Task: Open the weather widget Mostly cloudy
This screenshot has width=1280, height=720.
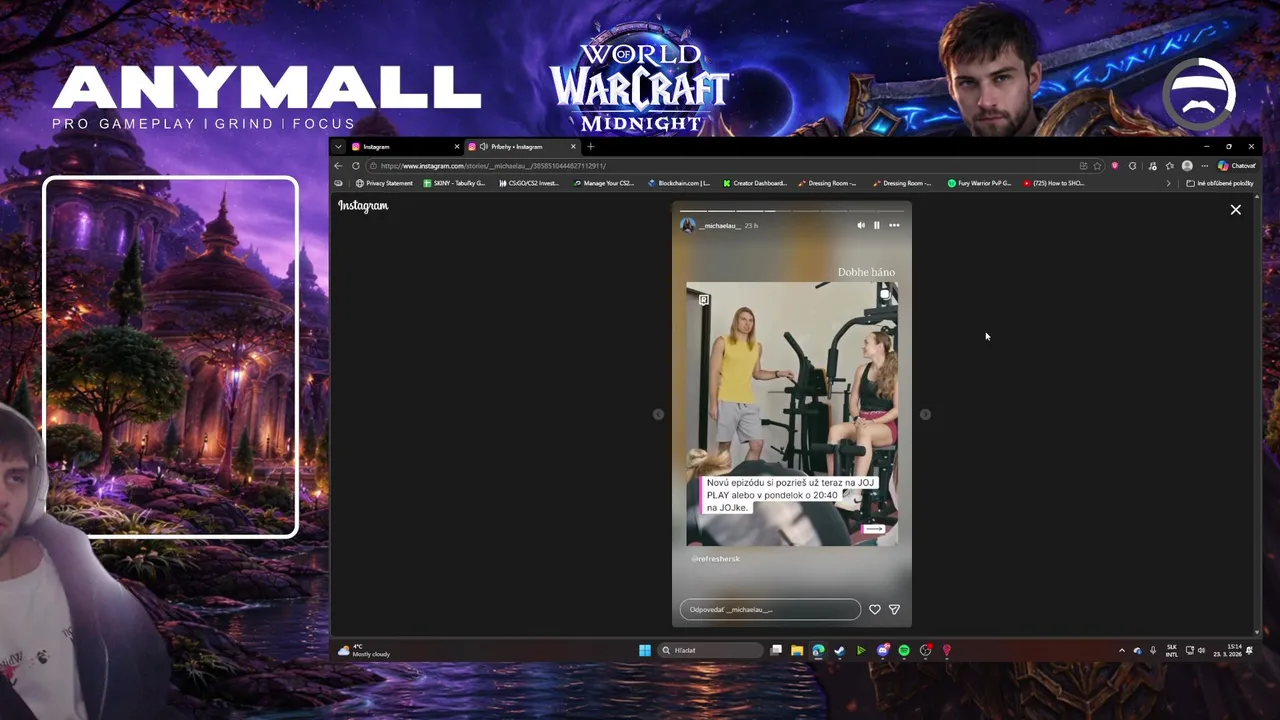Action: click(364, 650)
